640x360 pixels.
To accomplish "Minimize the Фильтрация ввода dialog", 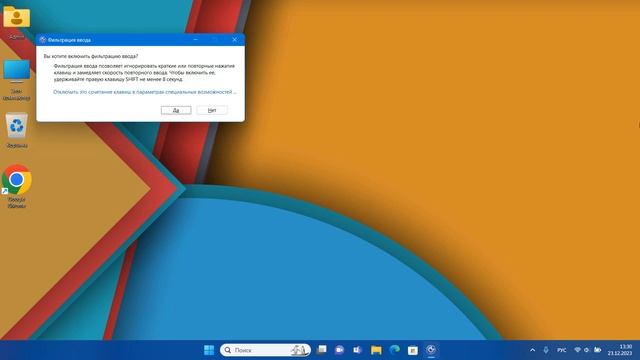I will (196, 40).
